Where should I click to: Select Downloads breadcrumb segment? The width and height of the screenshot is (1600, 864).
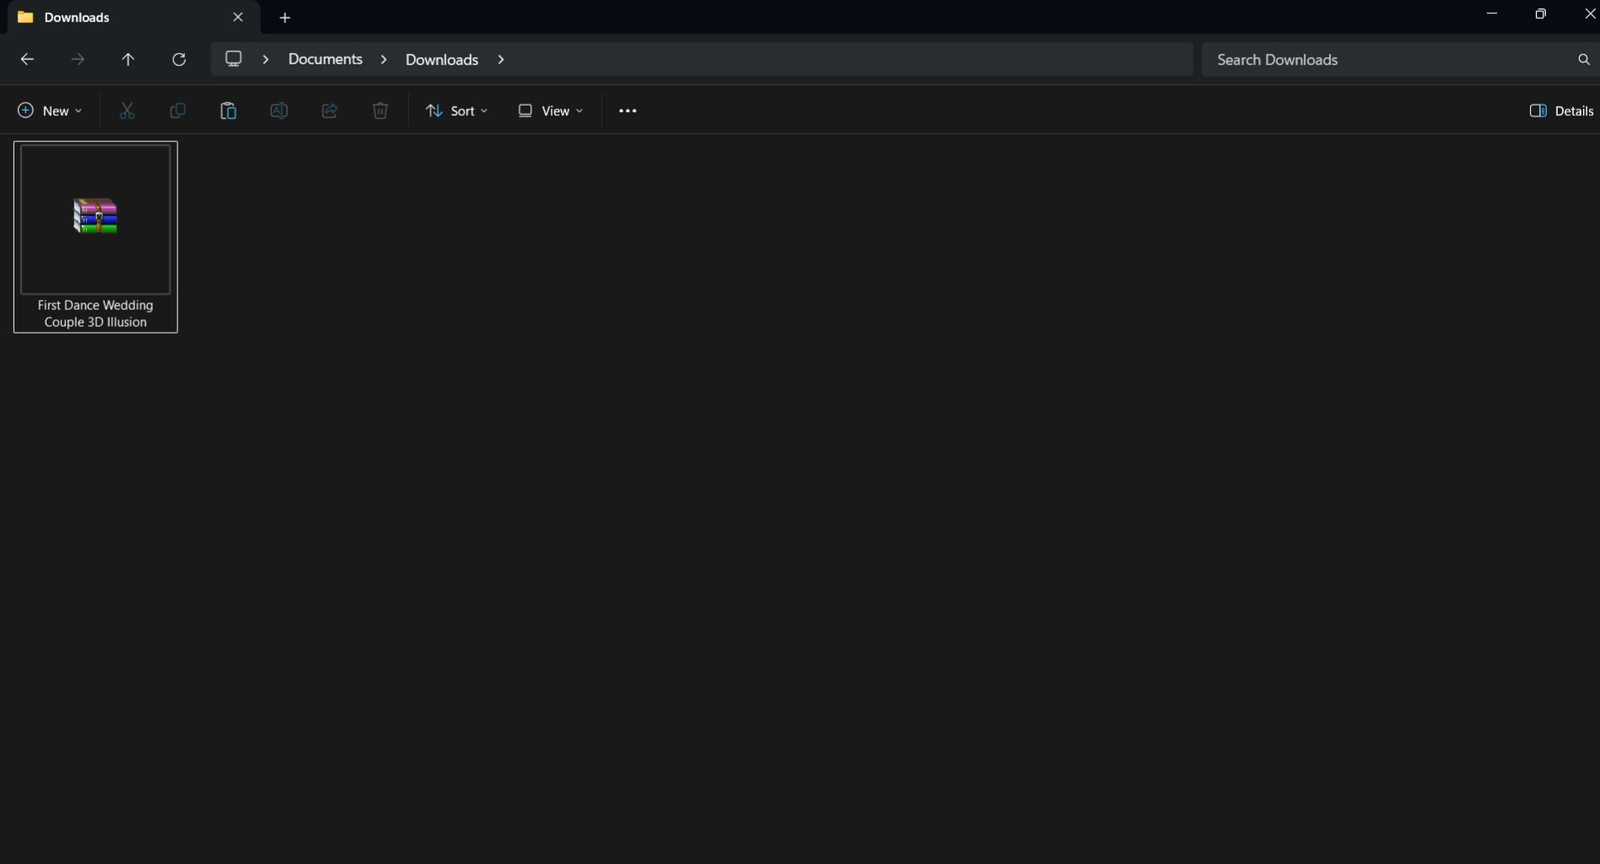(442, 60)
